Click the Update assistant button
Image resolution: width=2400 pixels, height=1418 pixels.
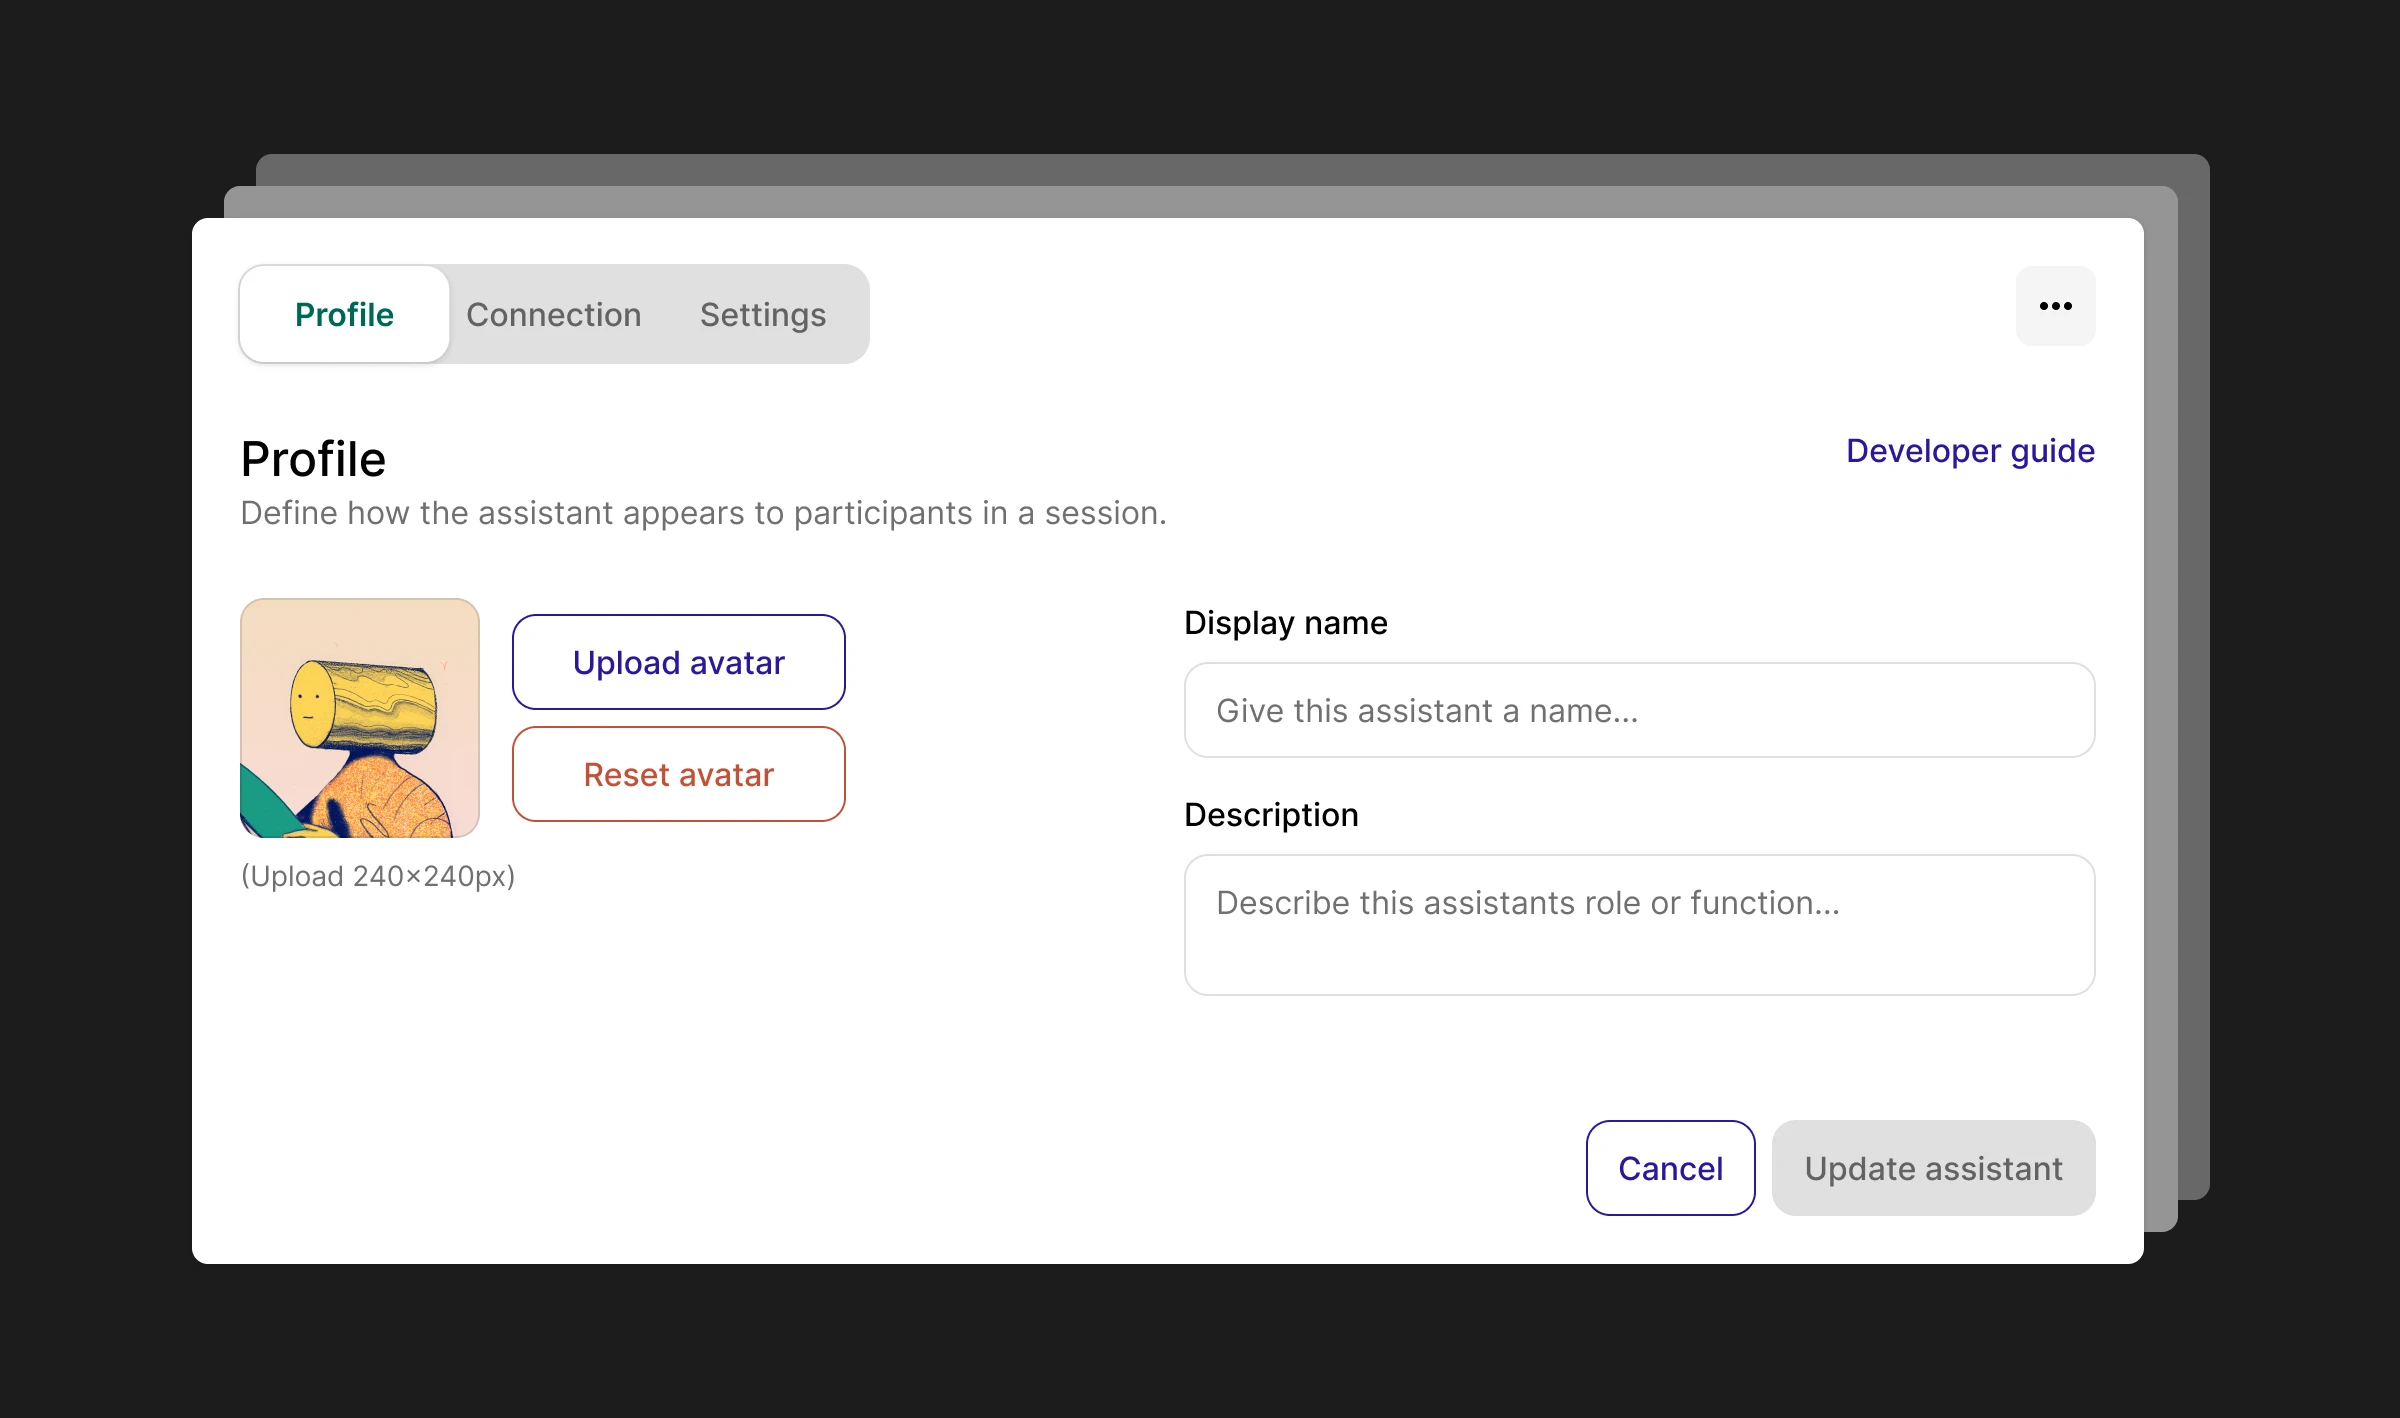[x=1932, y=1168]
